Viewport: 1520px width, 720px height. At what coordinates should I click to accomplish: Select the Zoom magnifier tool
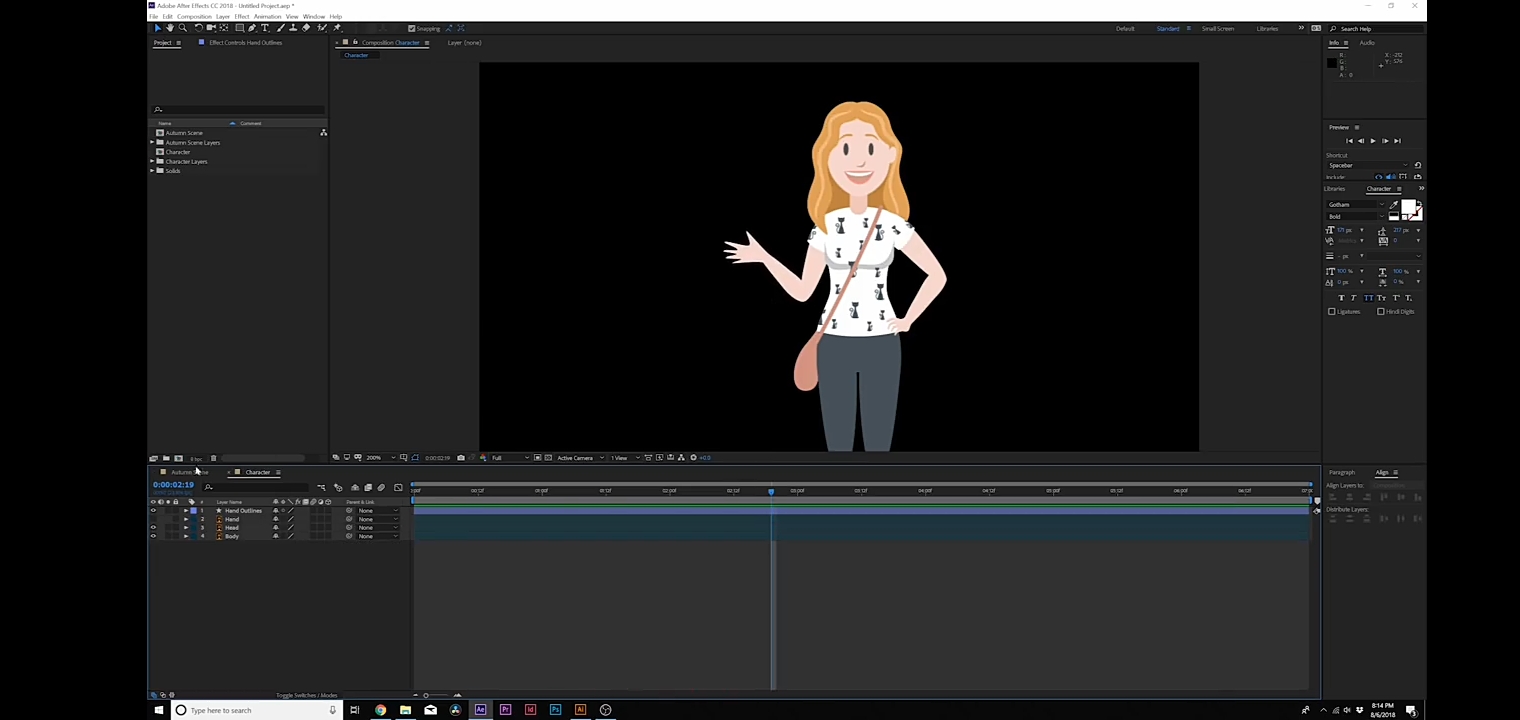(x=182, y=28)
